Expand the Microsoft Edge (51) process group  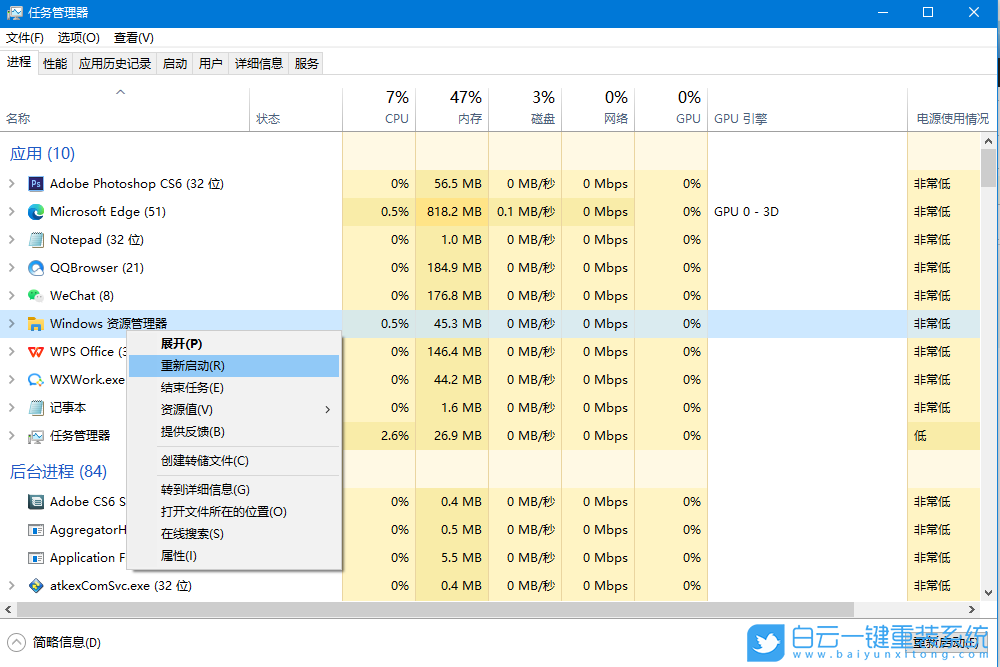coord(13,211)
